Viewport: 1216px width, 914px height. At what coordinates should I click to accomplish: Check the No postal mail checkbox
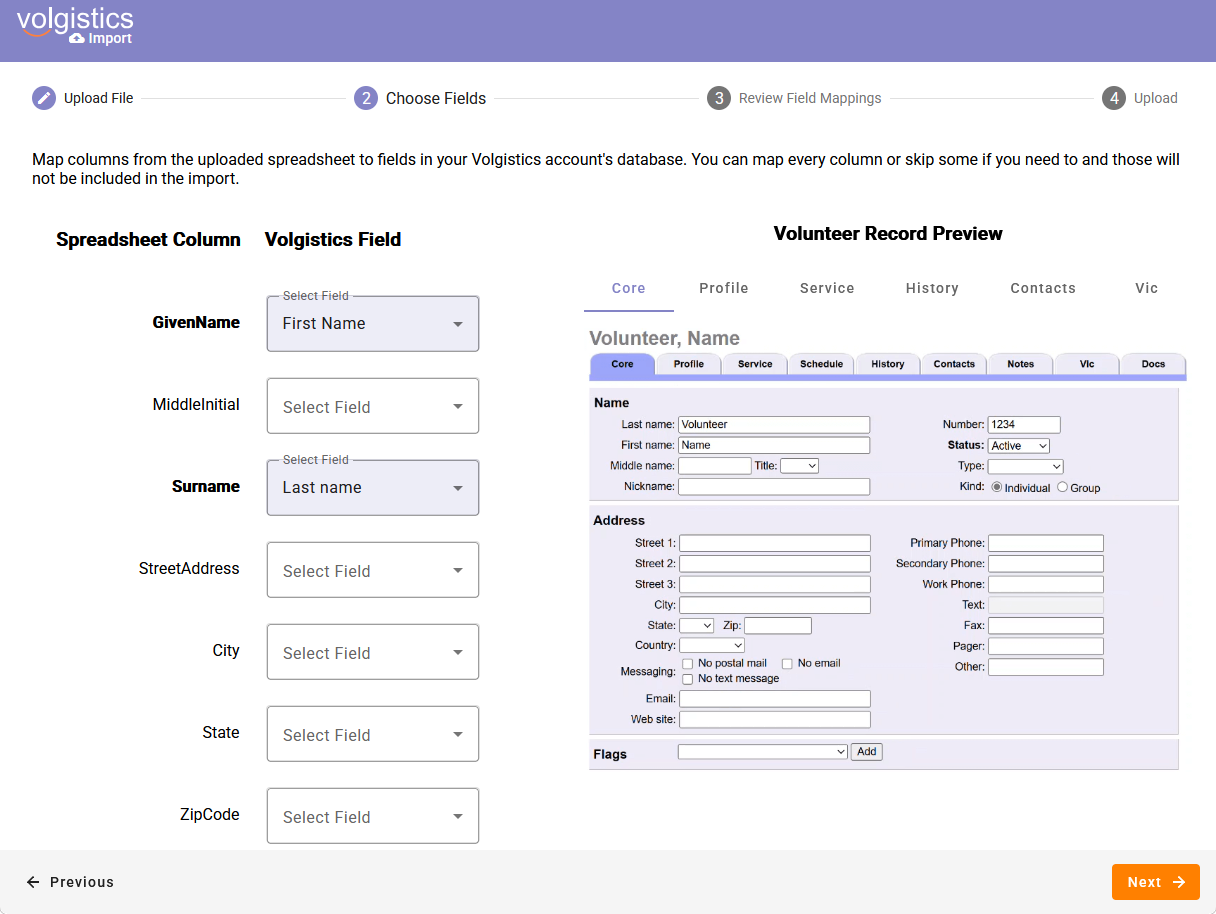688,663
